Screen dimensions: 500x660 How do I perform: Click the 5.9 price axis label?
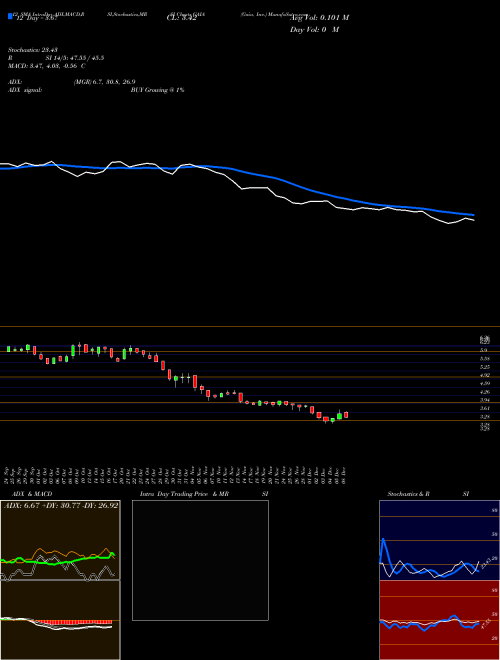(484, 350)
